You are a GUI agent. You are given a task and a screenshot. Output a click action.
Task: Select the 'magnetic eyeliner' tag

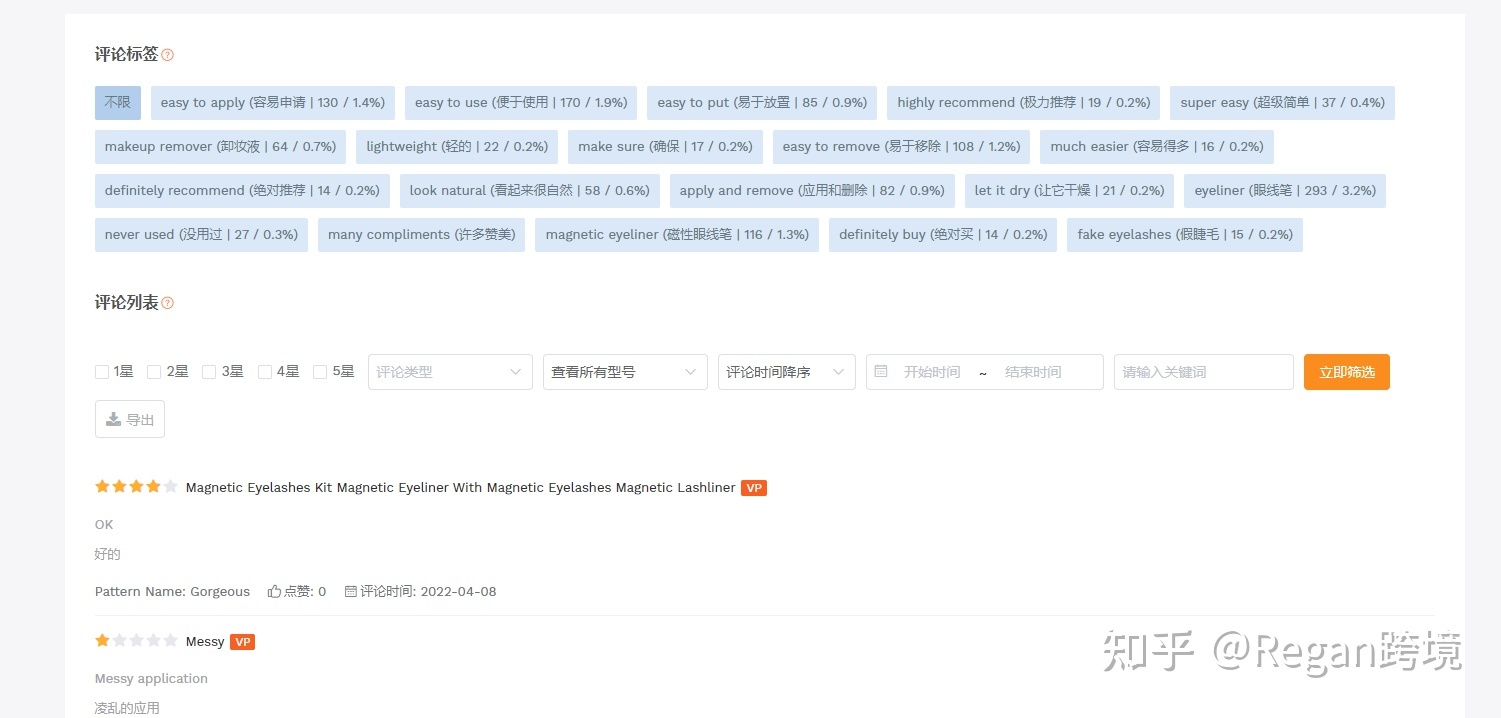click(677, 235)
